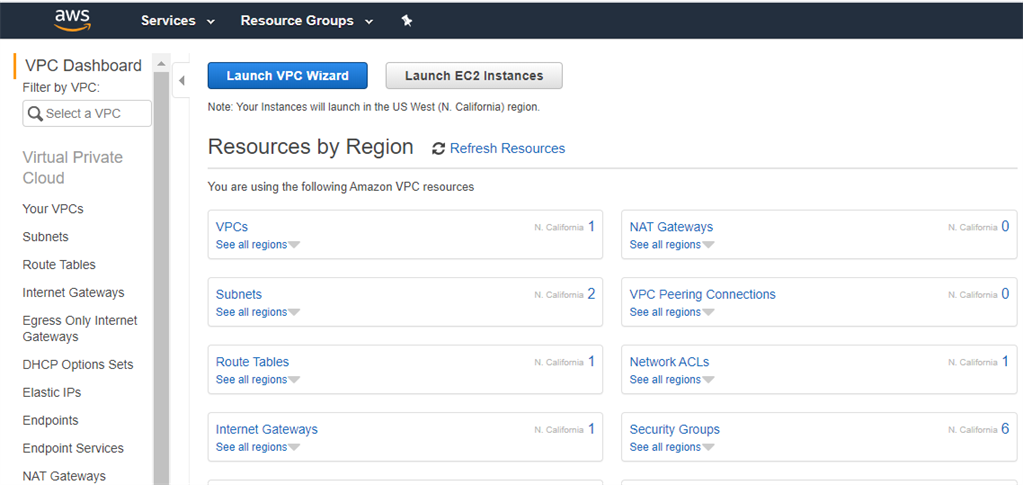
Task: Click Launch EC2 Instances button
Action: [x=474, y=76]
